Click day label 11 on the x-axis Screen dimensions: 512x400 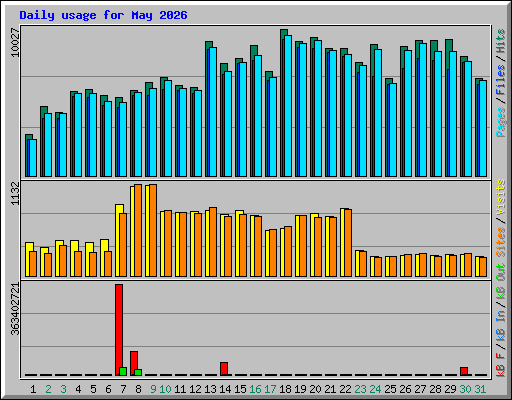coord(180,389)
